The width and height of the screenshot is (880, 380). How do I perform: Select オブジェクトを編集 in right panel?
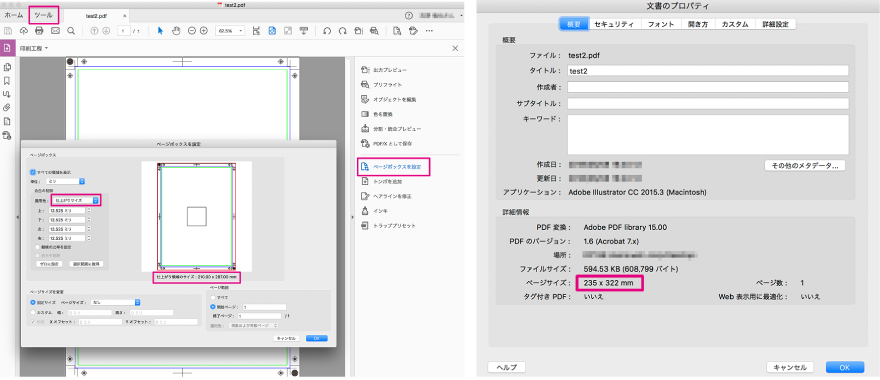388,99
